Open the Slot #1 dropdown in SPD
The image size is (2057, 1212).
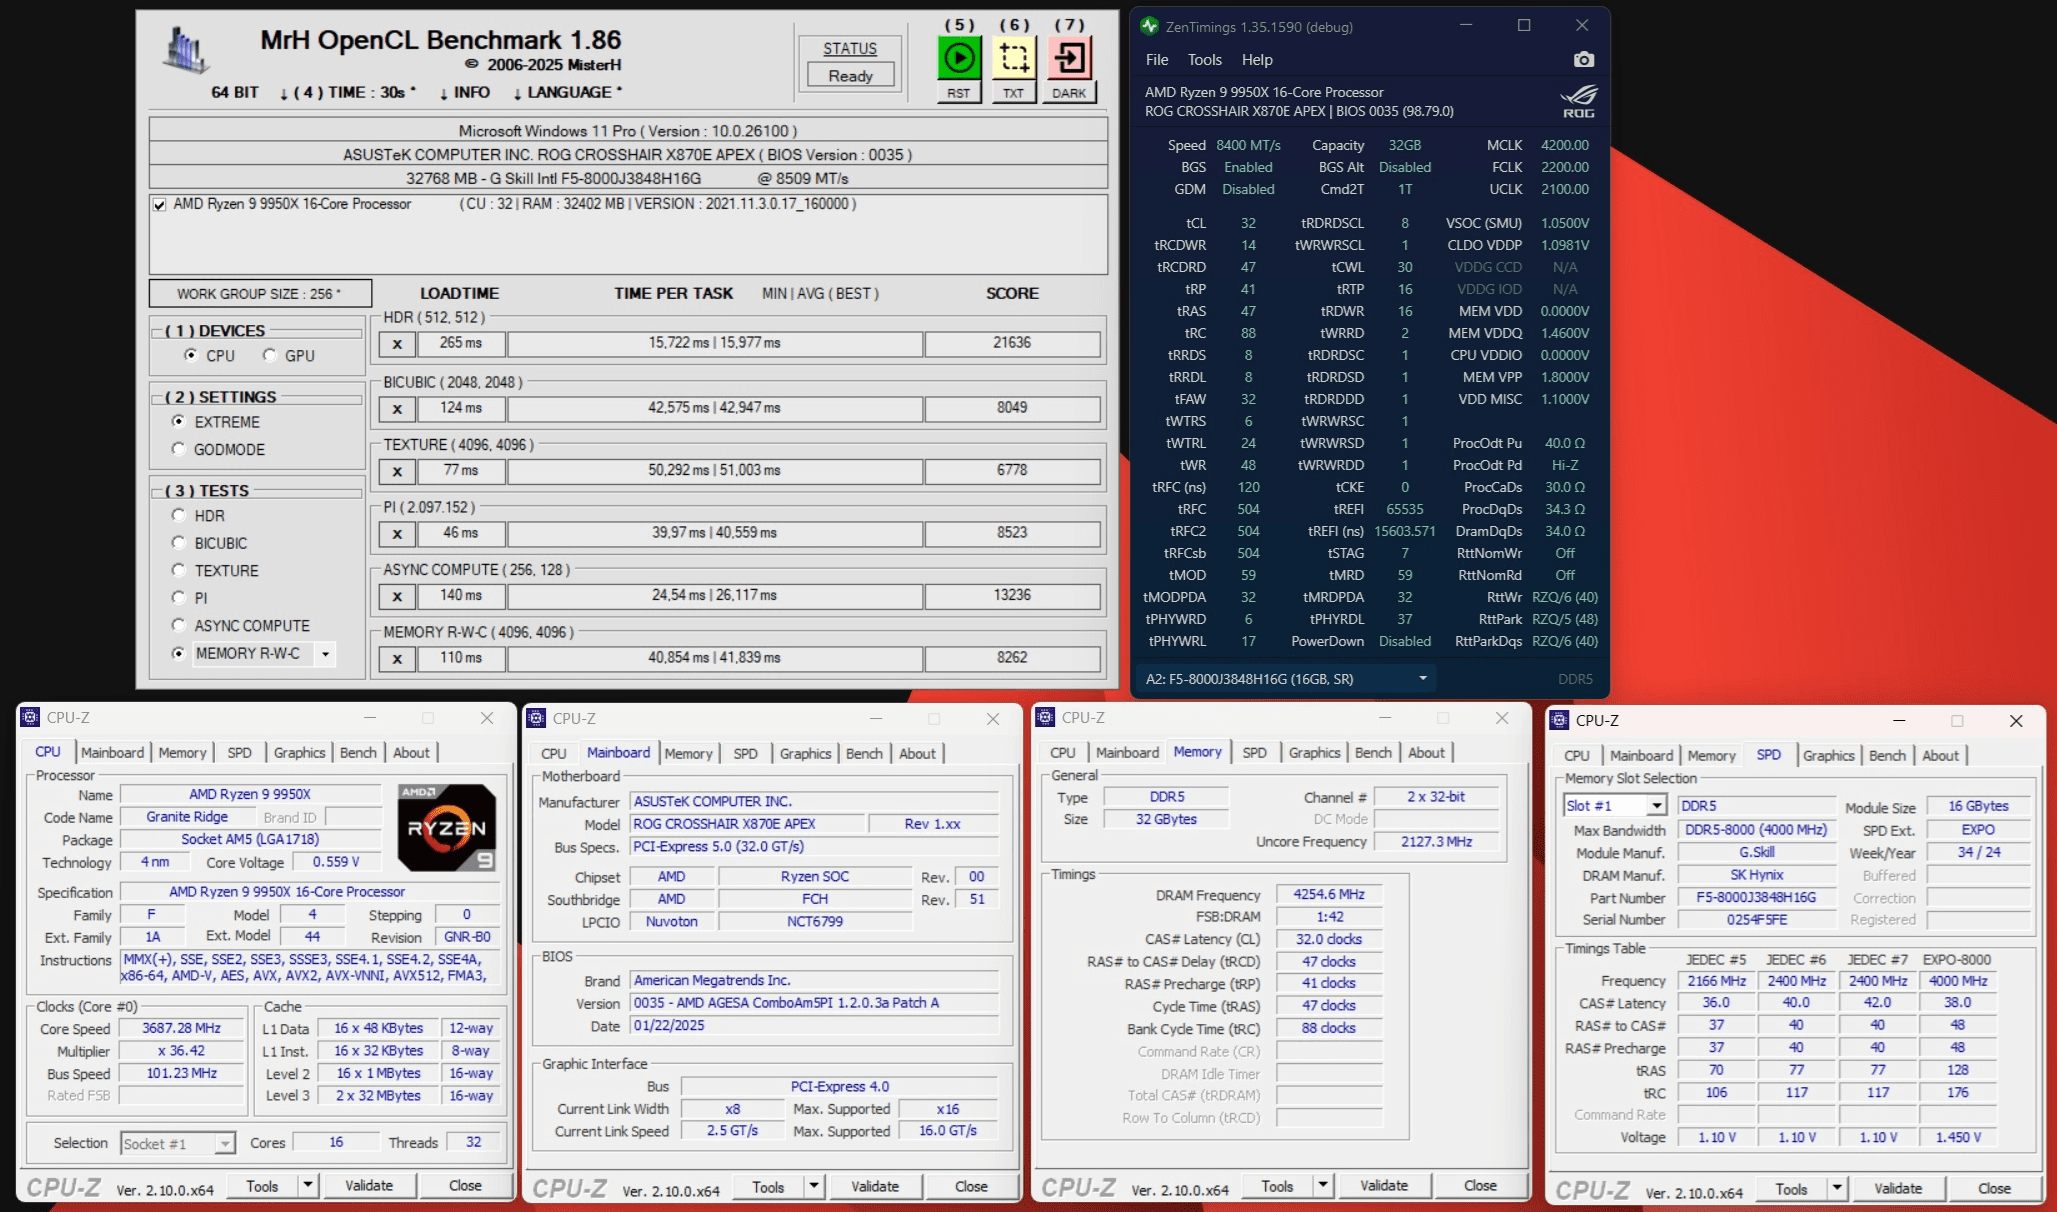[1656, 806]
